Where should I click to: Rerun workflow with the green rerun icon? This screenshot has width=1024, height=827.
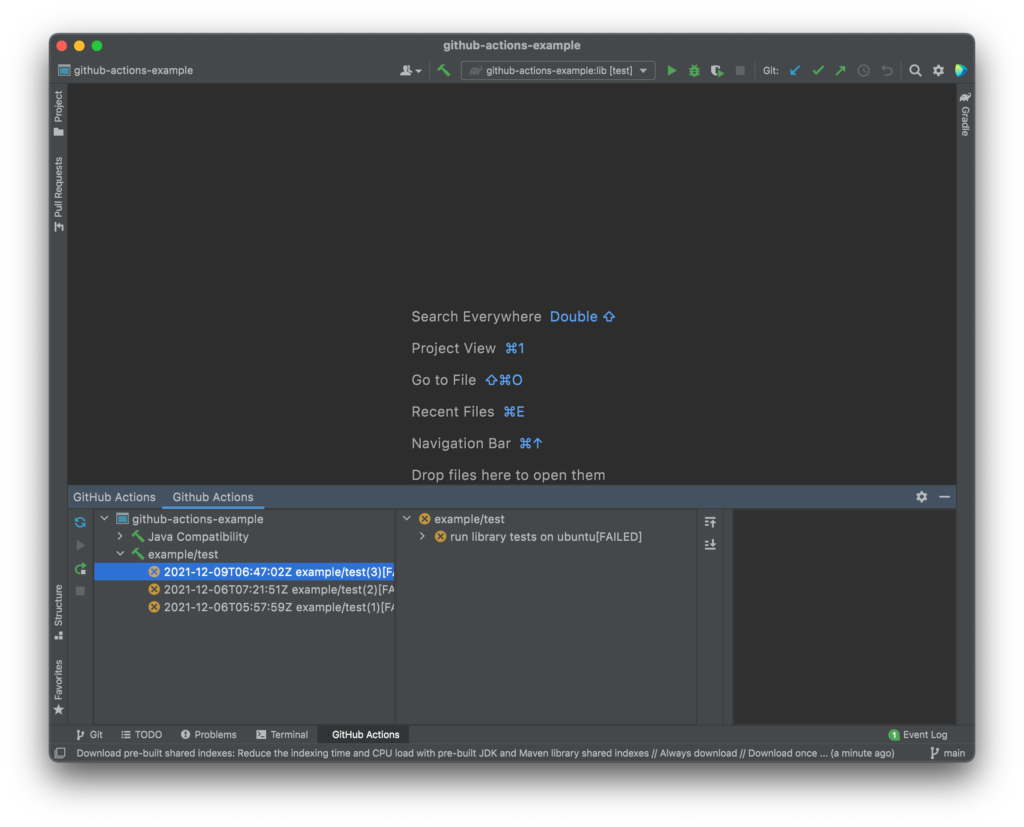(x=80, y=568)
